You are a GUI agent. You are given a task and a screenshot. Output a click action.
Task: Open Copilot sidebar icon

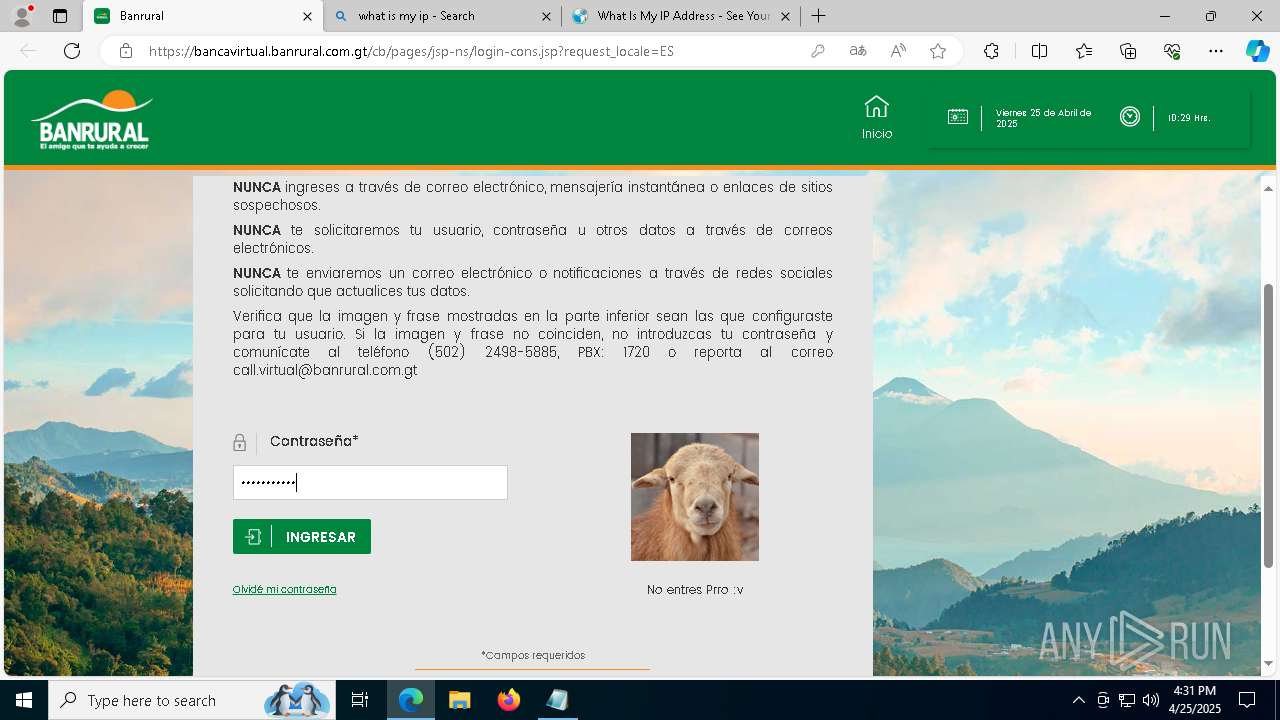[1257, 51]
